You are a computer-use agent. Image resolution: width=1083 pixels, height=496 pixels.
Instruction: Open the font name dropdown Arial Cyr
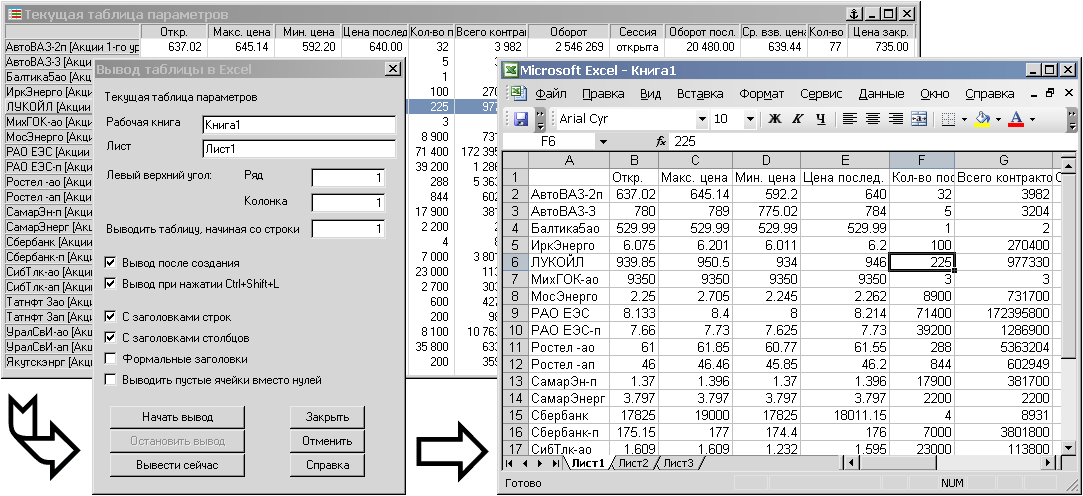tap(702, 119)
